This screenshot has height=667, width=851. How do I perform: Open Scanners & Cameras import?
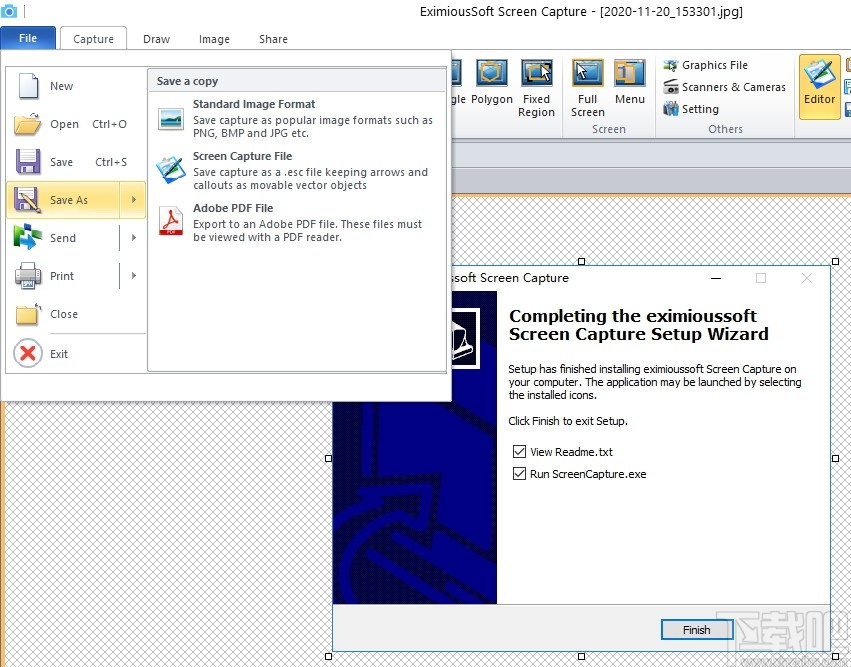click(724, 87)
